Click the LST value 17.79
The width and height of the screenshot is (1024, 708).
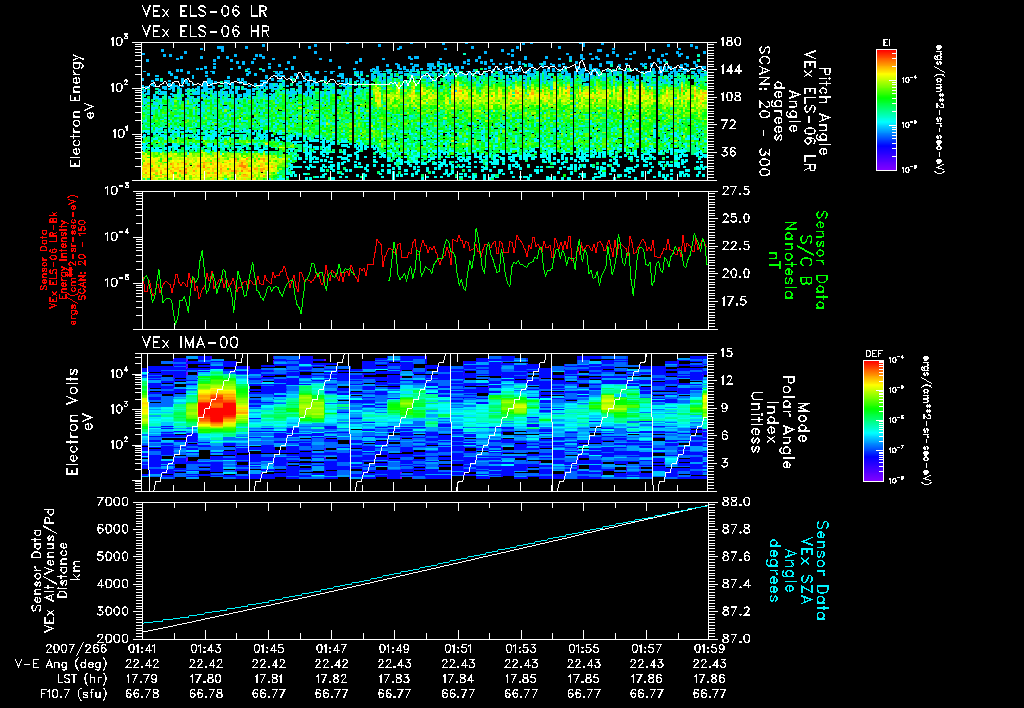(x=142, y=679)
